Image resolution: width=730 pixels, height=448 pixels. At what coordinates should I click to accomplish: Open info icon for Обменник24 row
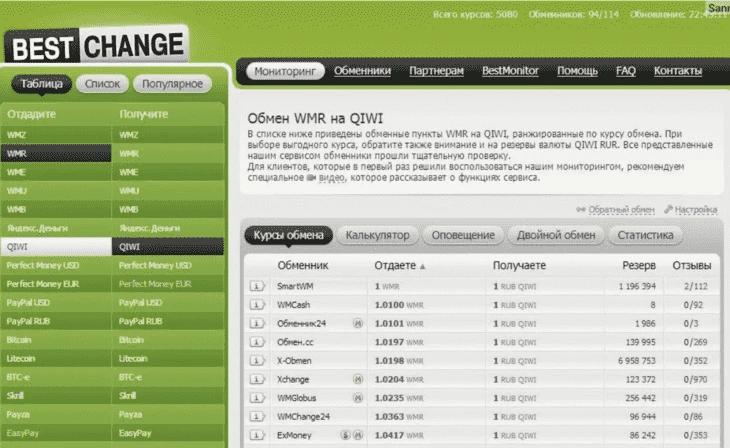tap(257, 323)
